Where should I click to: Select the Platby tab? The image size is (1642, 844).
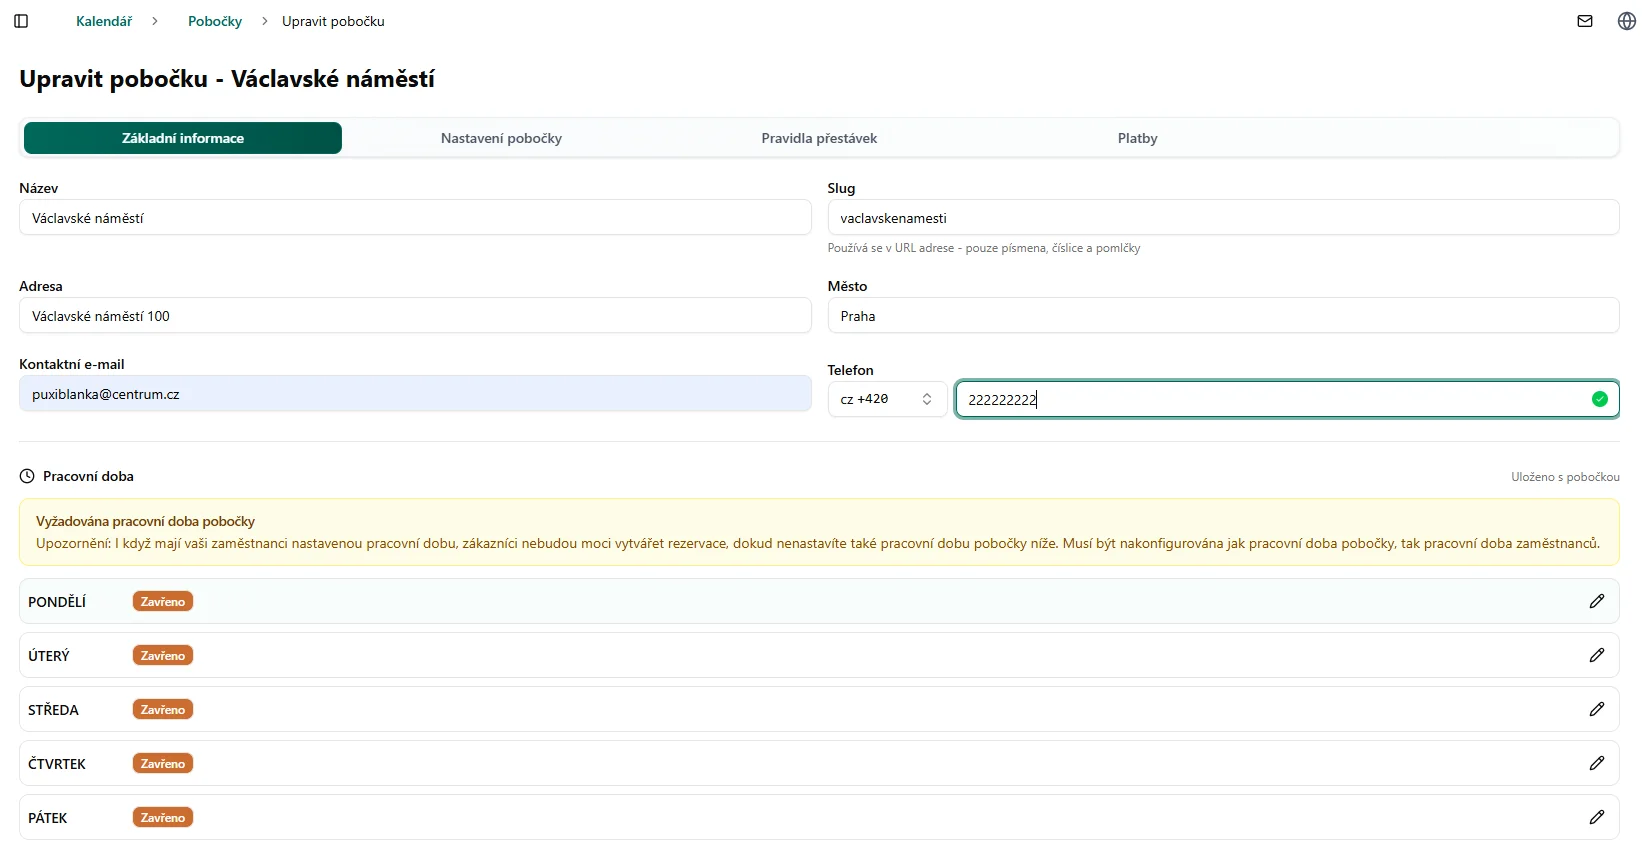coord(1137,138)
